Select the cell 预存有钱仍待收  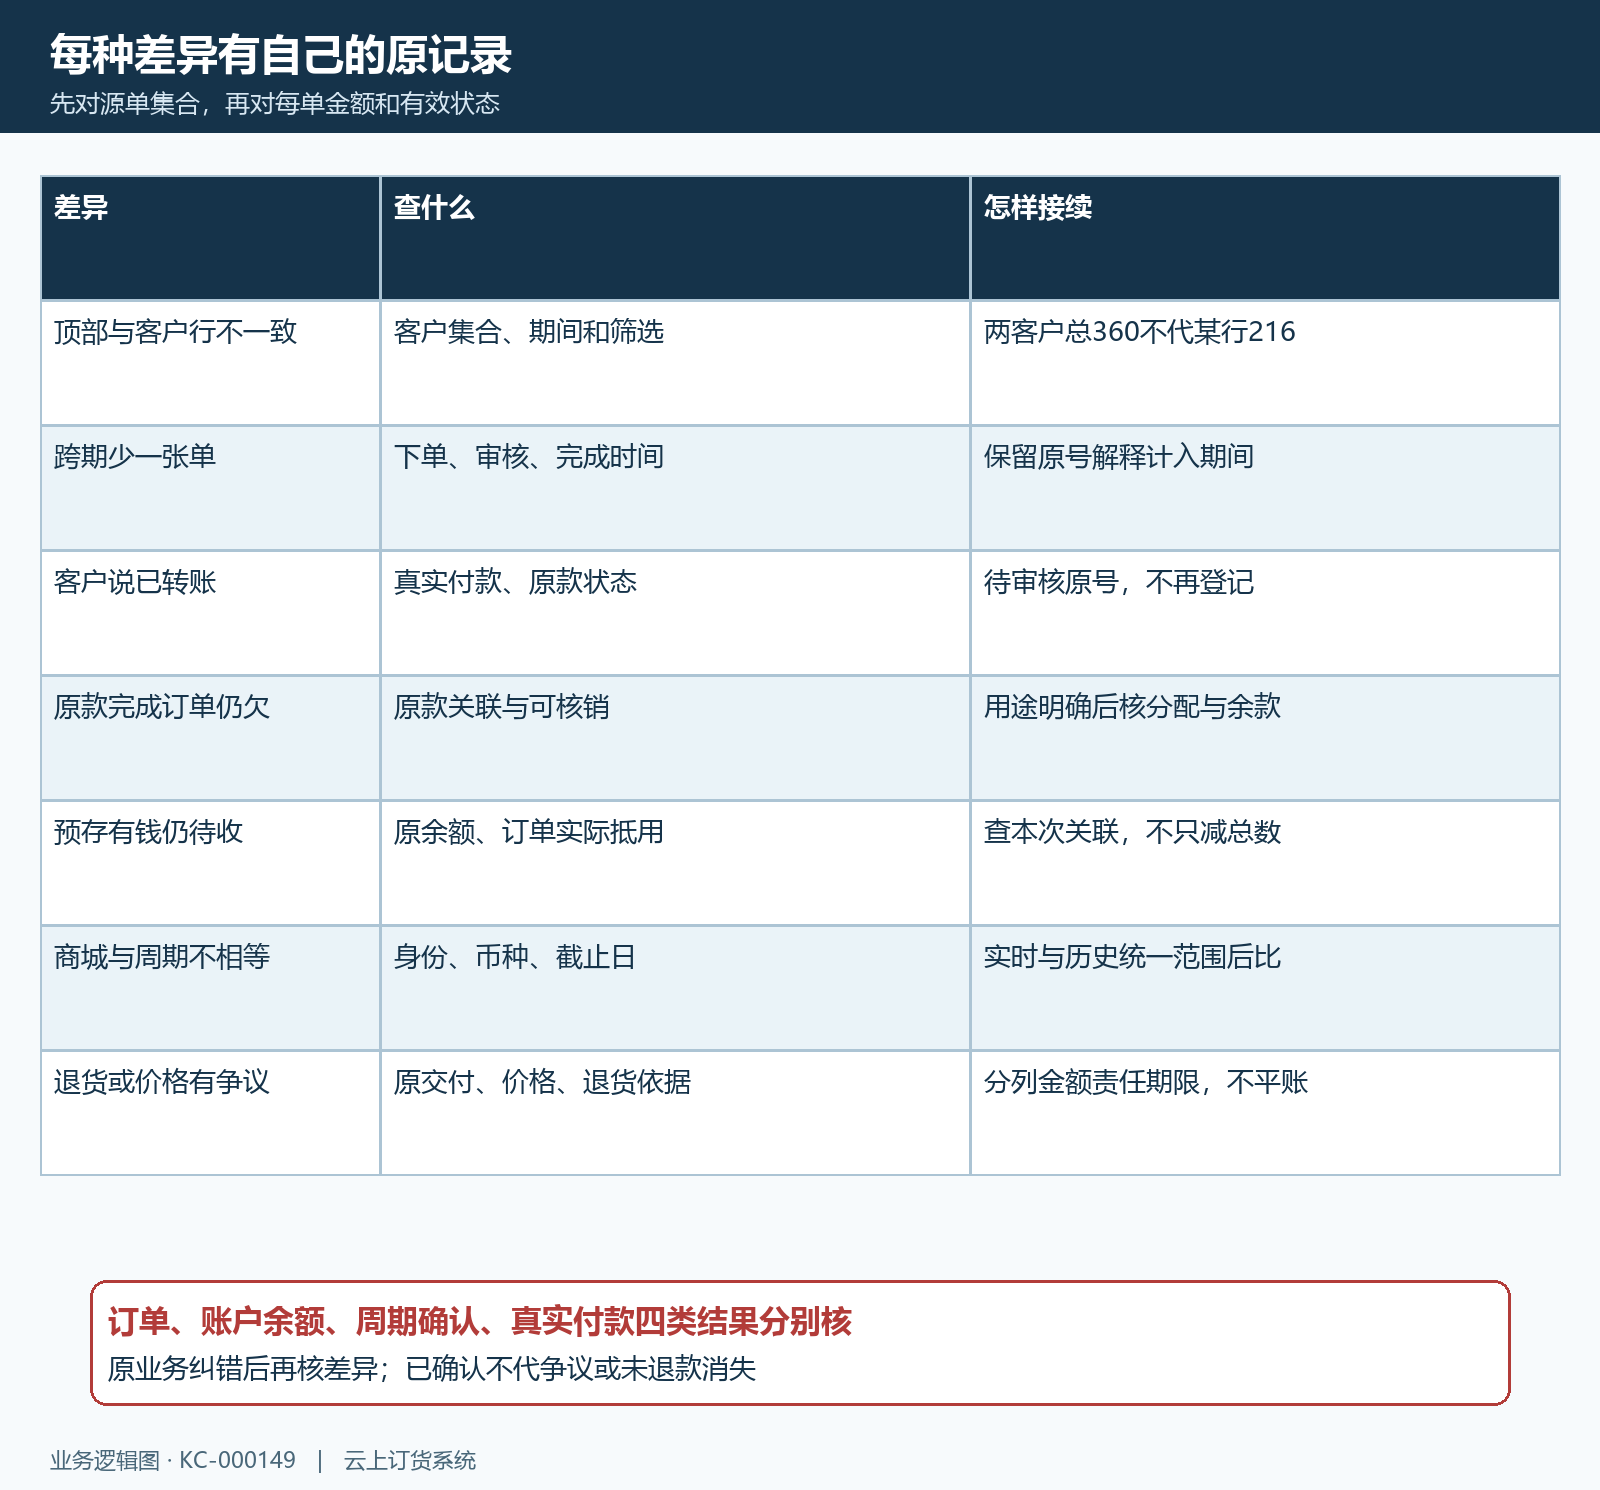pos(210,863)
